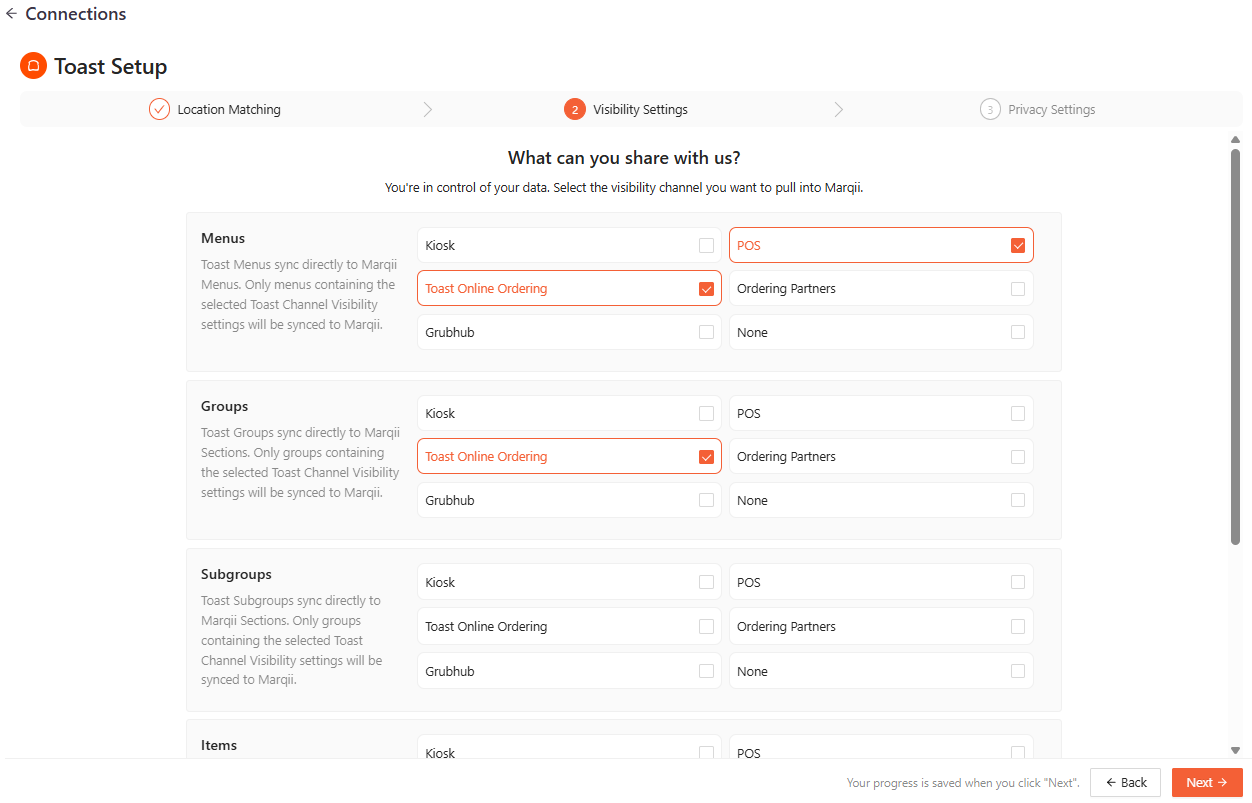Viewport: 1252px width, 803px height.
Task: Open the Location Matching step tab
Action: (x=229, y=110)
